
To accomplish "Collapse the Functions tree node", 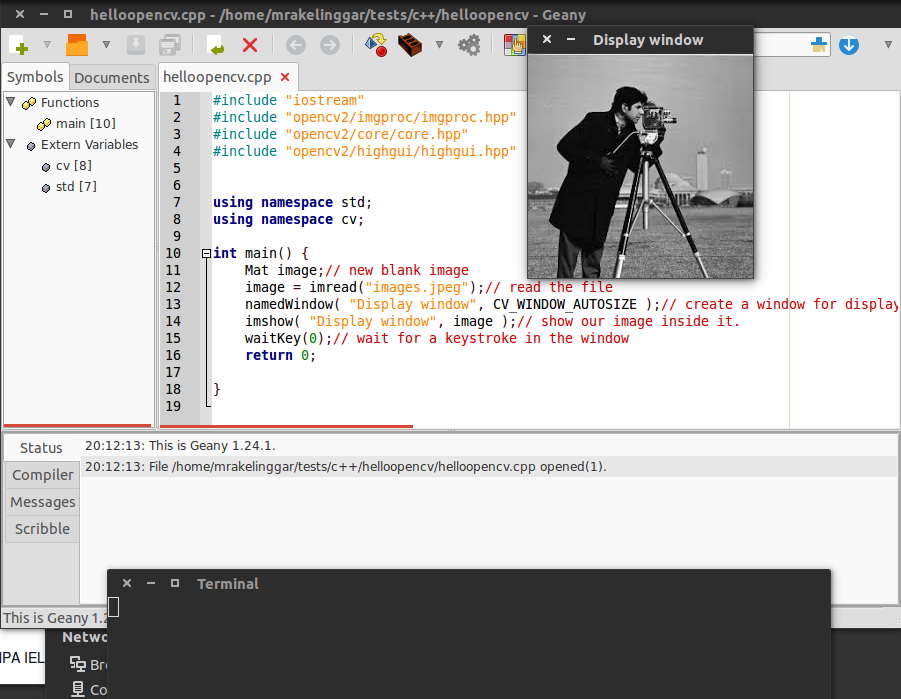I will 11,102.
